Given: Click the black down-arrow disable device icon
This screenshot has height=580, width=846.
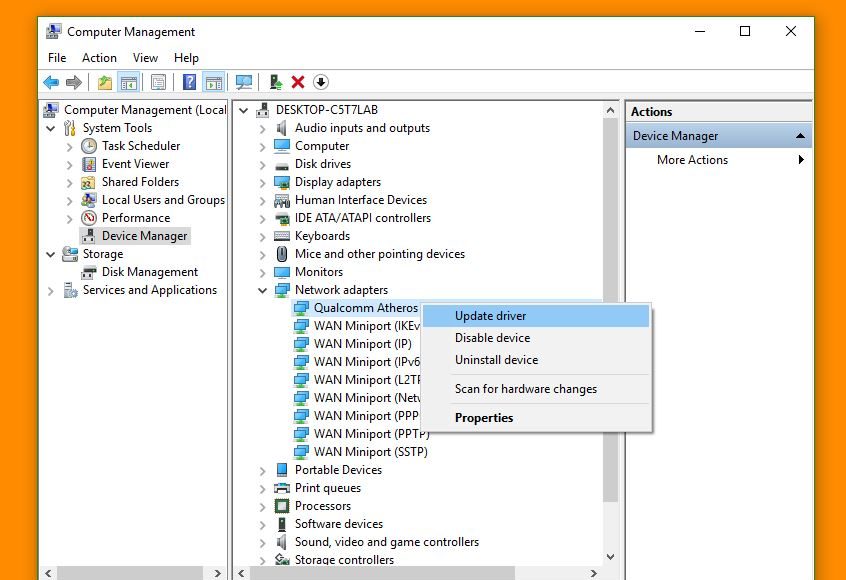Looking at the screenshot, I should 321,82.
